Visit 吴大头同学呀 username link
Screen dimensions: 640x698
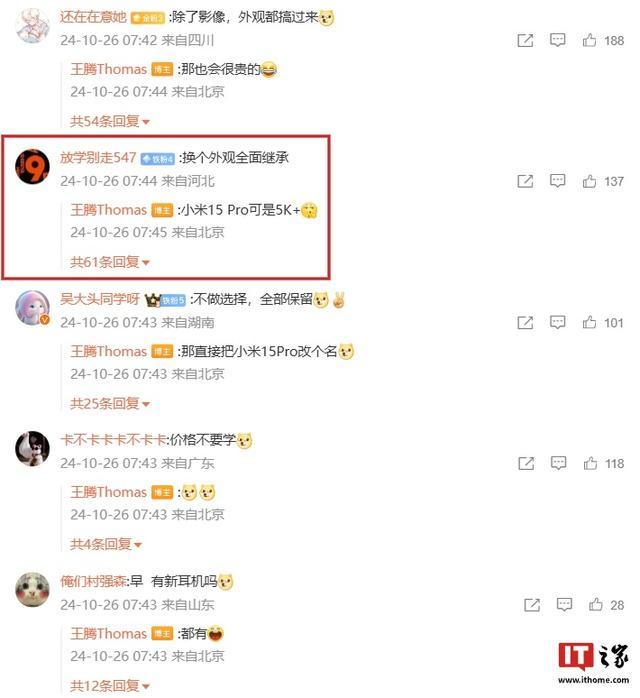[x=100, y=299]
